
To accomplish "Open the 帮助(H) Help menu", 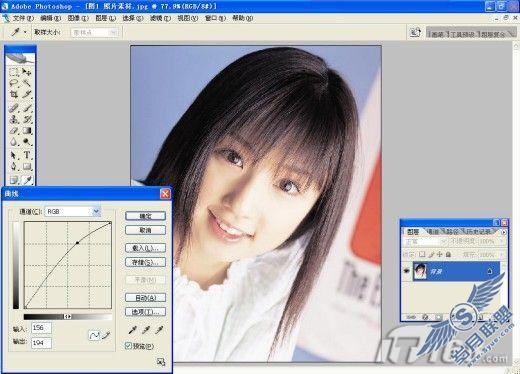I will click(x=242, y=18).
